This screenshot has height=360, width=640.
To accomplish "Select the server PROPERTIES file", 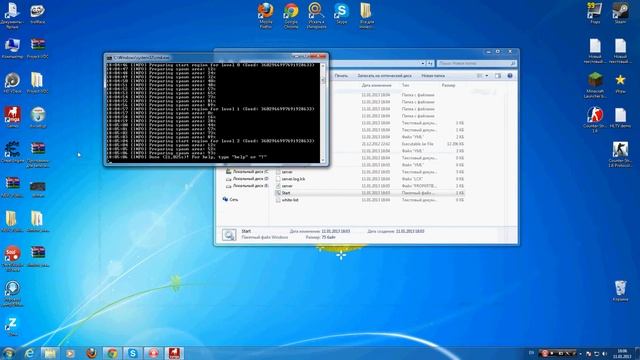I will (369, 186).
